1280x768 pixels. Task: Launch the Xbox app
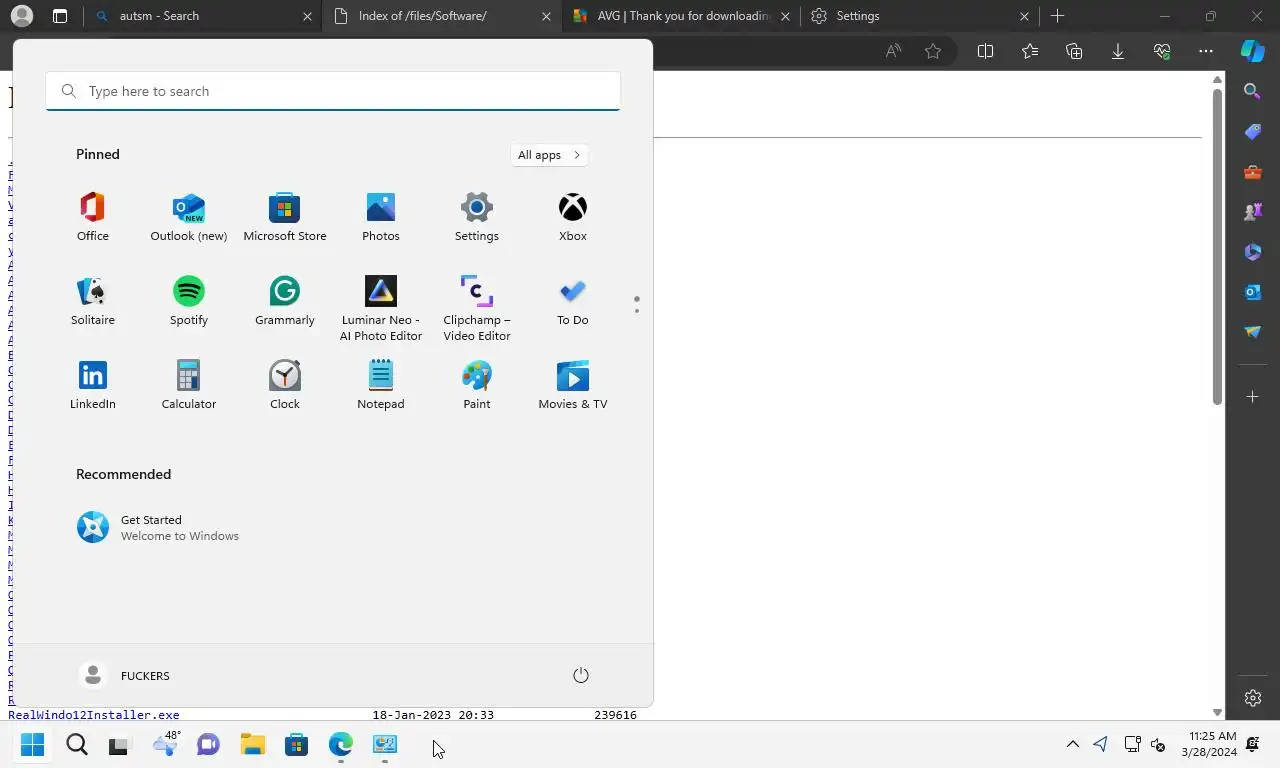click(573, 217)
